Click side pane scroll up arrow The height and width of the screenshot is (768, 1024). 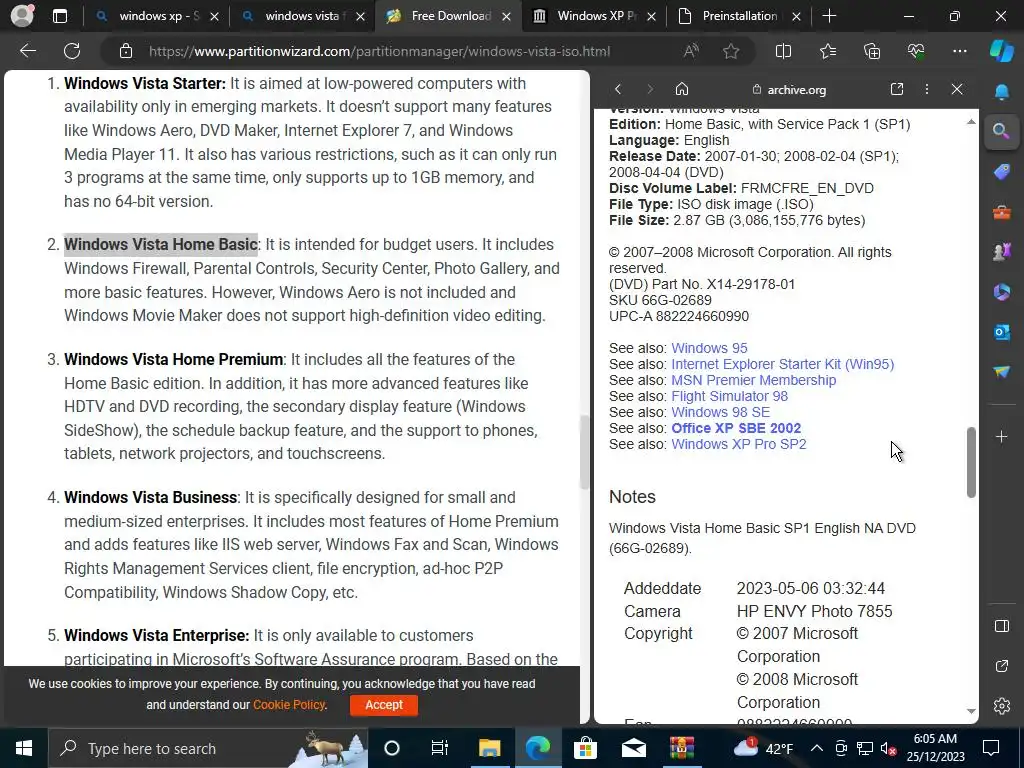pyautogui.click(x=971, y=121)
